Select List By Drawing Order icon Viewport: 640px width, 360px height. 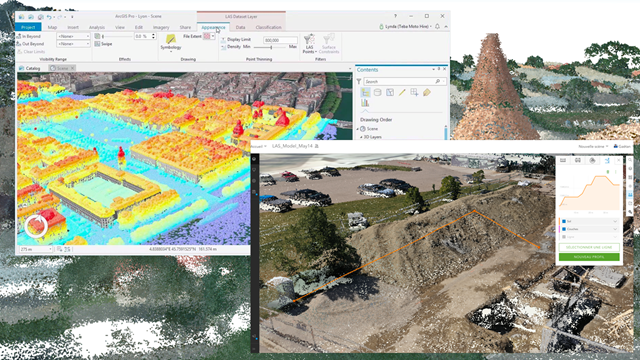(365, 93)
